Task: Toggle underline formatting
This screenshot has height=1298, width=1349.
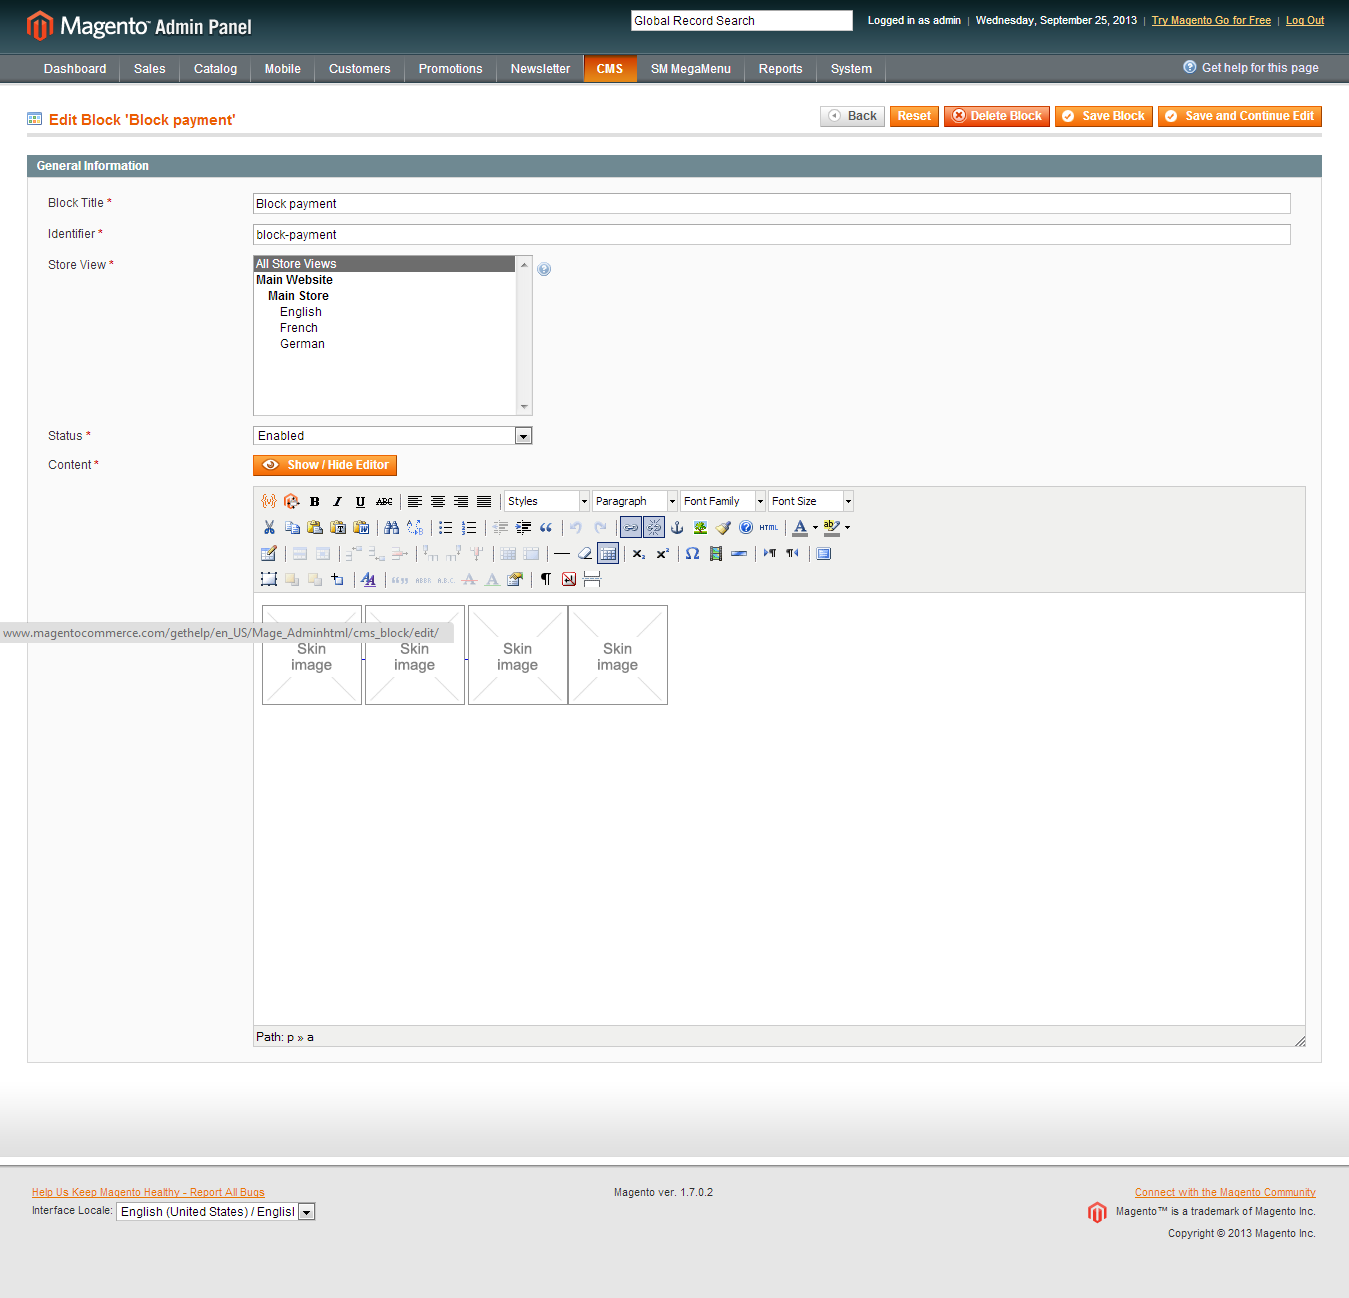Action: pos(361,501)
